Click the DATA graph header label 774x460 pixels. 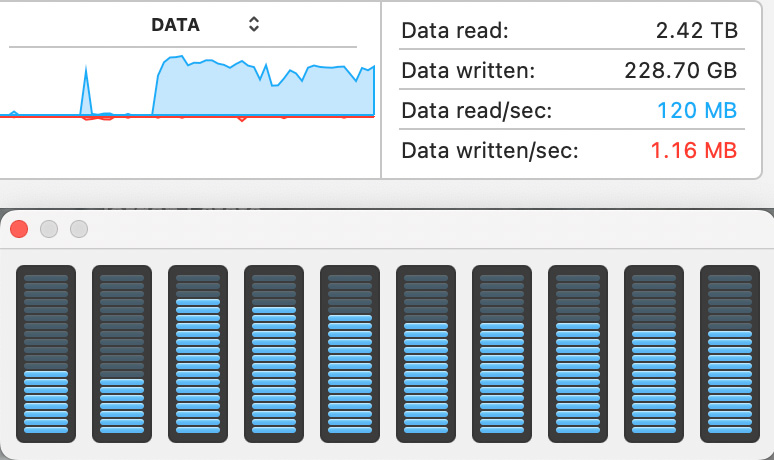point(175,25)
